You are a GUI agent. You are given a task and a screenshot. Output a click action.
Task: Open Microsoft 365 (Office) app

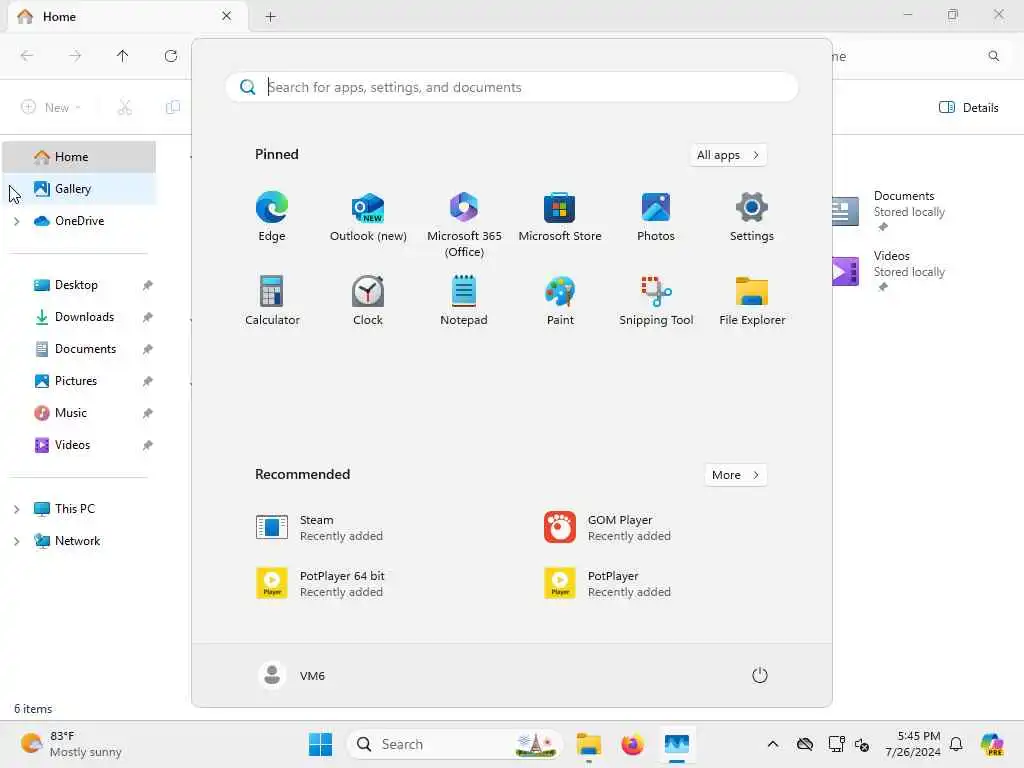(464, 224)
